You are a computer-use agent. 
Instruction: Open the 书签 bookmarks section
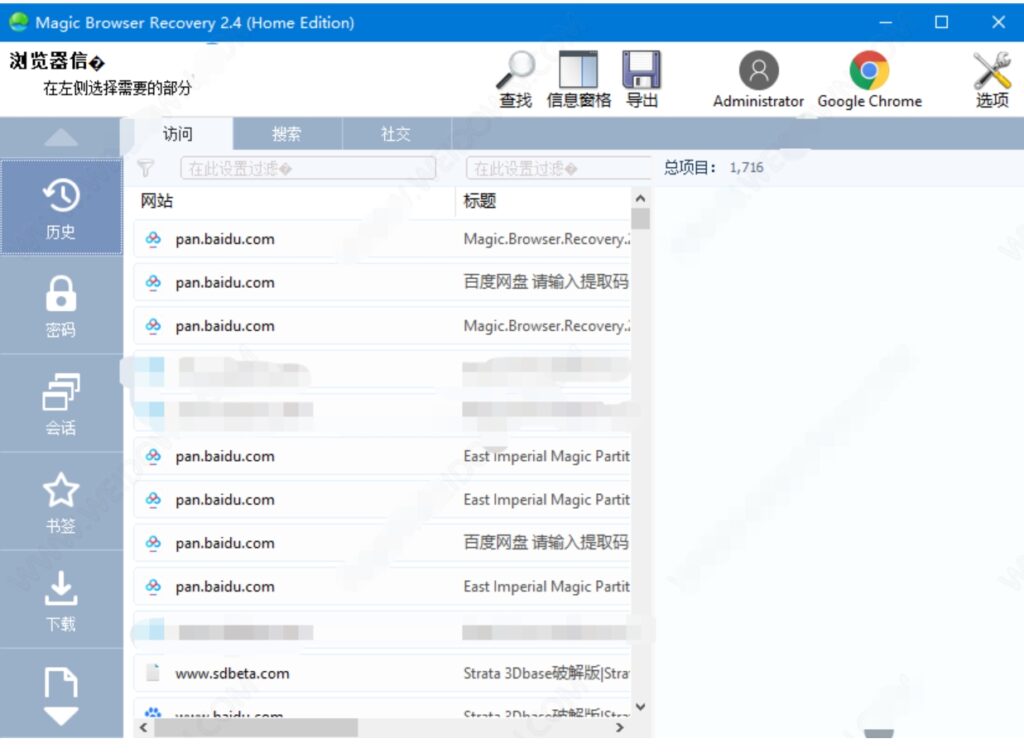[x=61, y=502]
